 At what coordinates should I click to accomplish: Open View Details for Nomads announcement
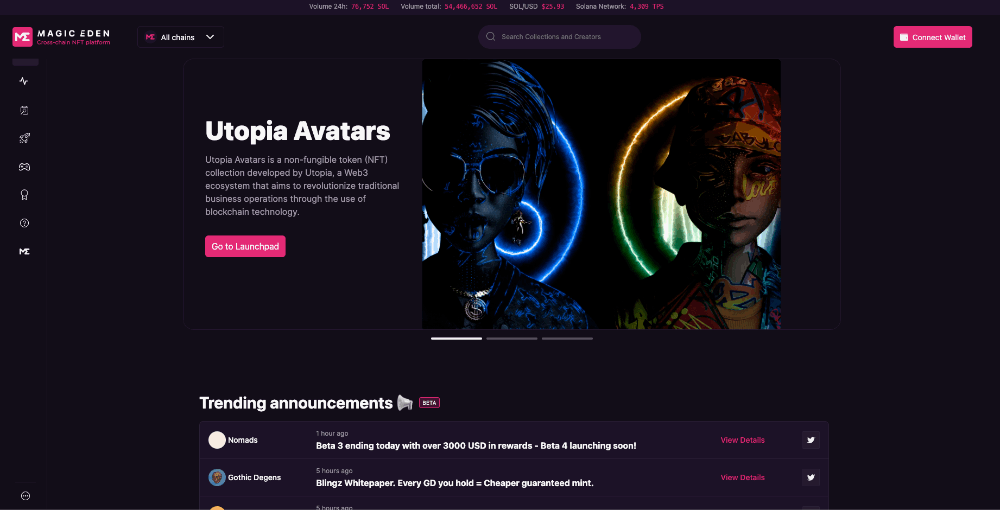[x=742, y=440]
